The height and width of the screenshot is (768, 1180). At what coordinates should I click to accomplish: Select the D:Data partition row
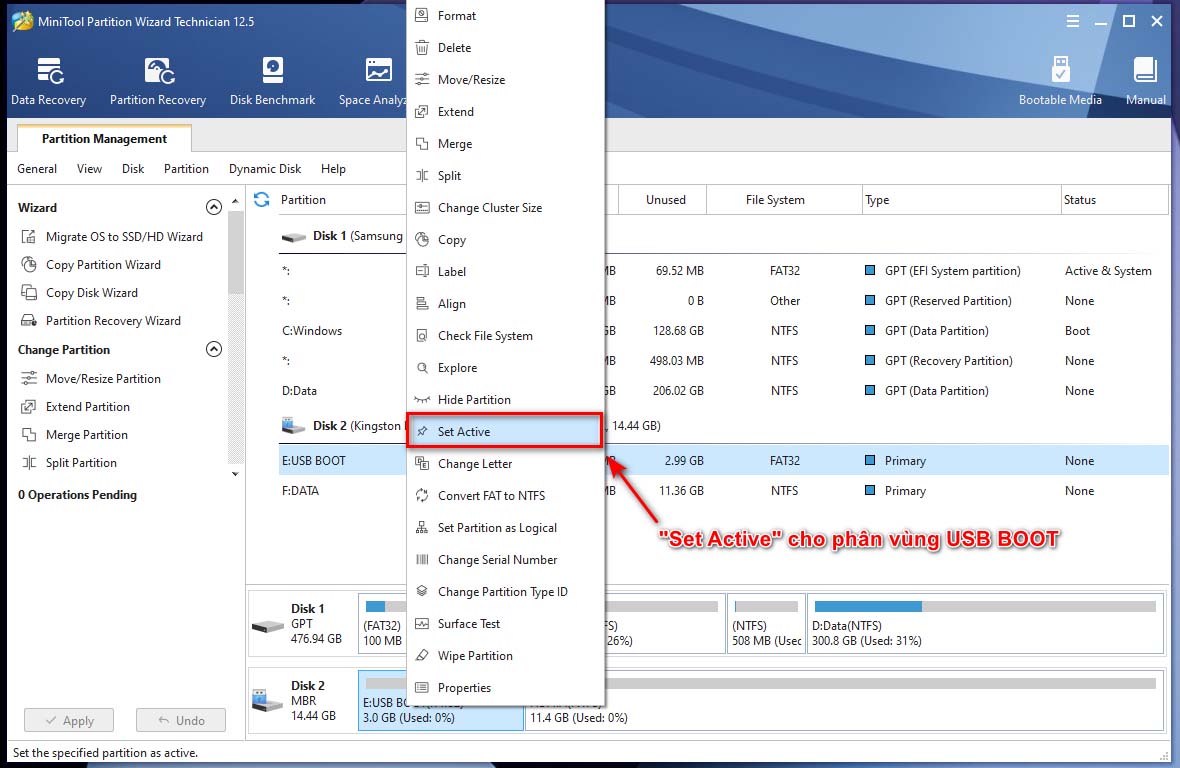tap(722, 391)
